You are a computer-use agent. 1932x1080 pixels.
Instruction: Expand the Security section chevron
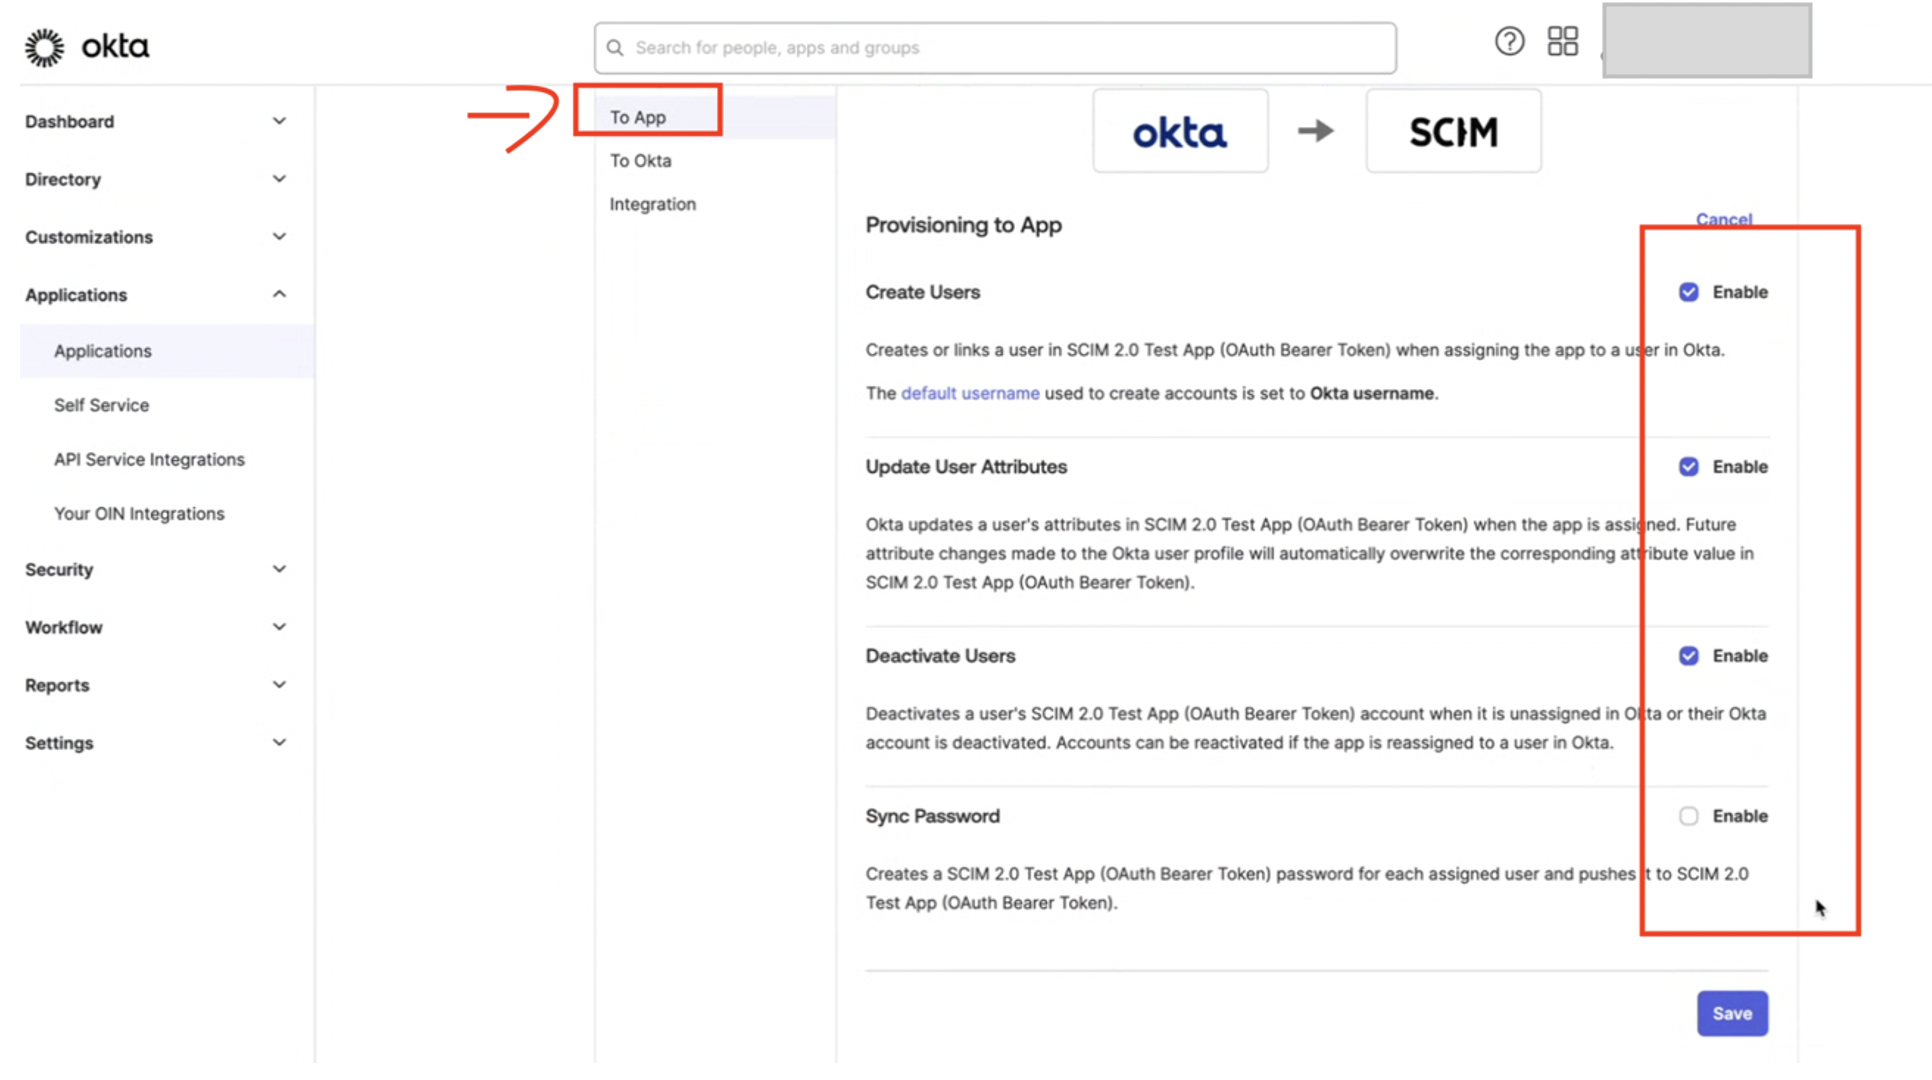coord(279,569)
